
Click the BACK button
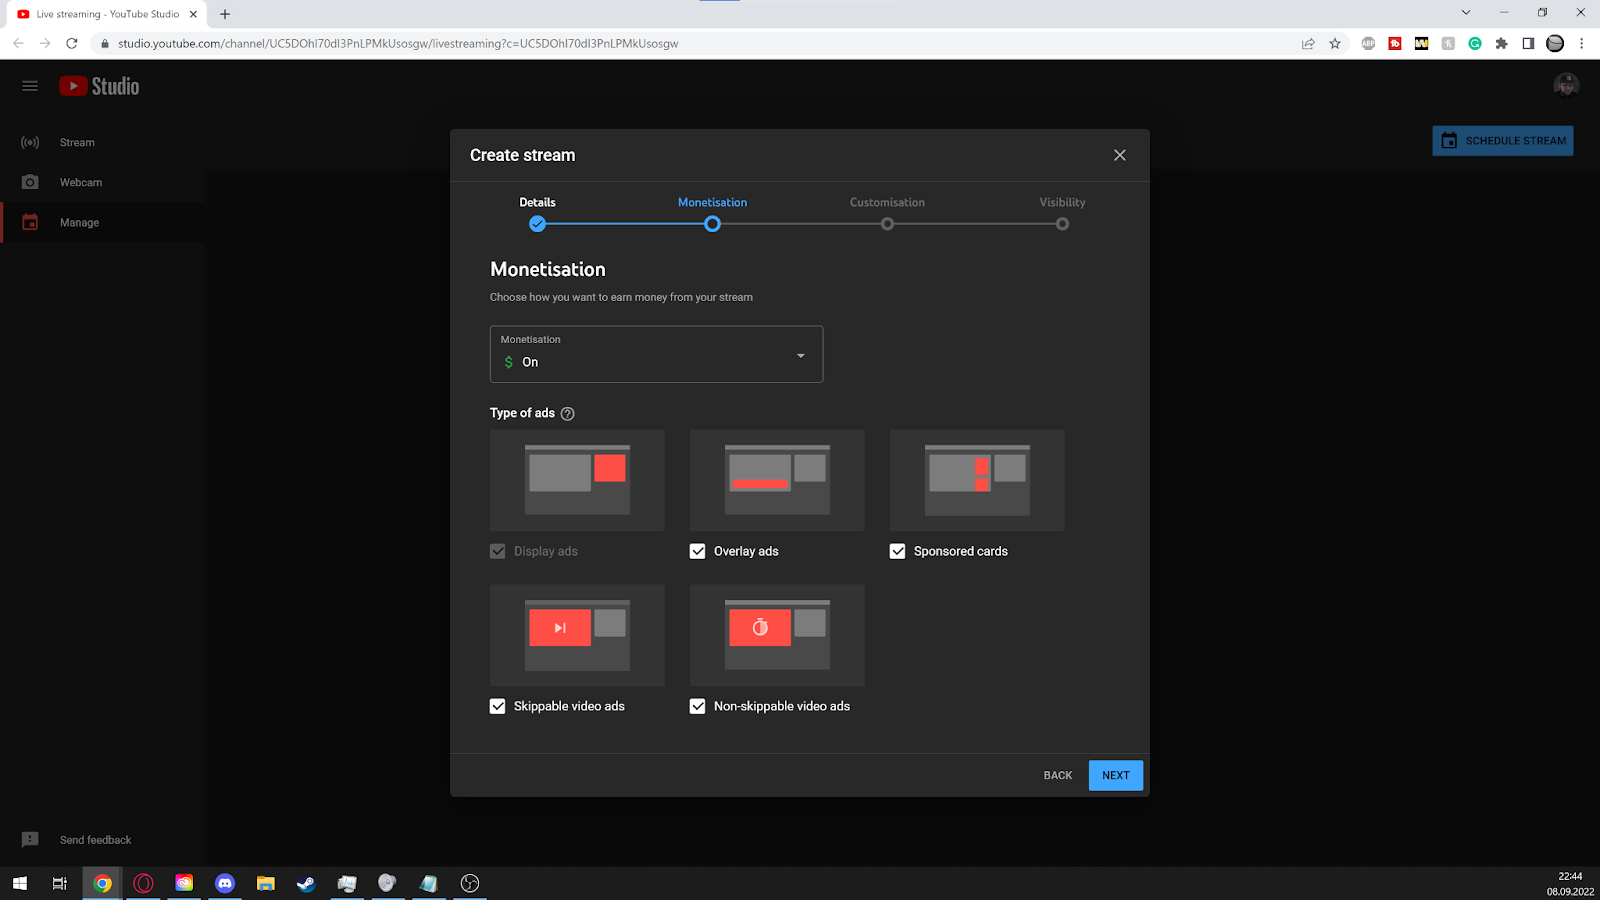coord(1058,776)
